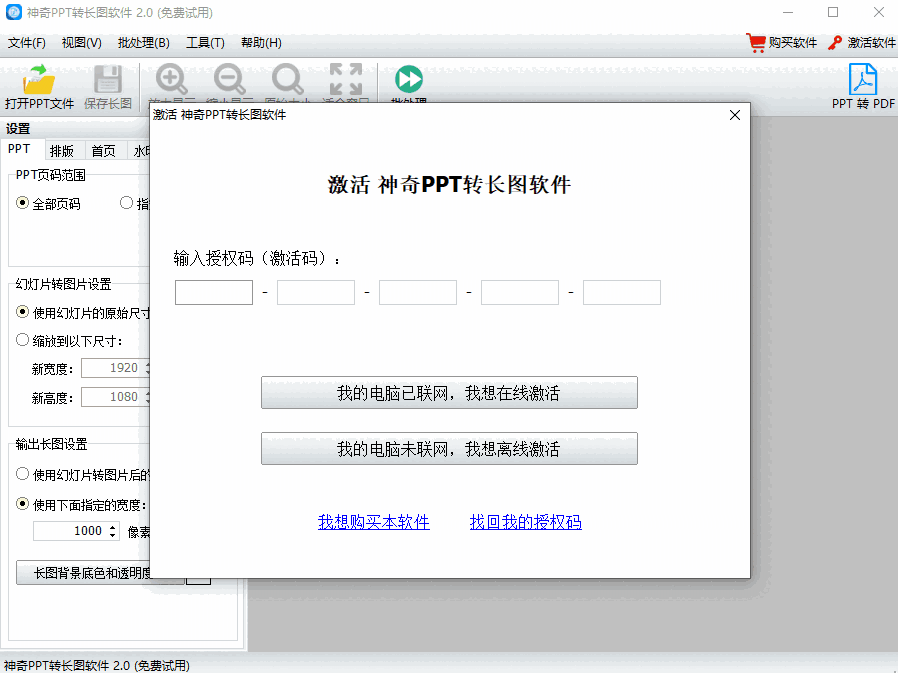Image resolution: width=898 pixels, height=673 pixels.
Task: Open the 文件(F) menu
Action: (x=26, y=43)
